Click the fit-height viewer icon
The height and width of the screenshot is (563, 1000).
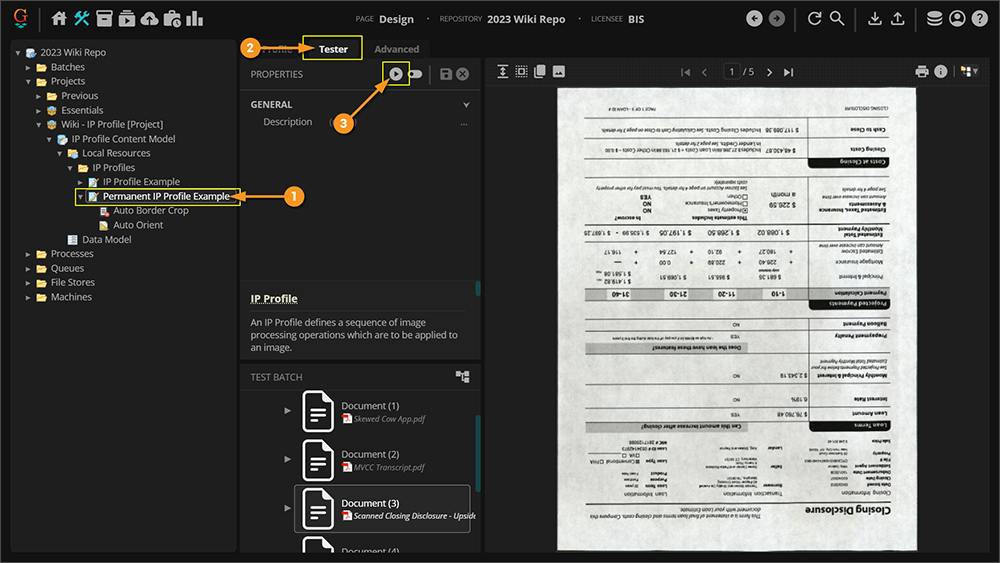pyautogui.click(x=503, y=71)
